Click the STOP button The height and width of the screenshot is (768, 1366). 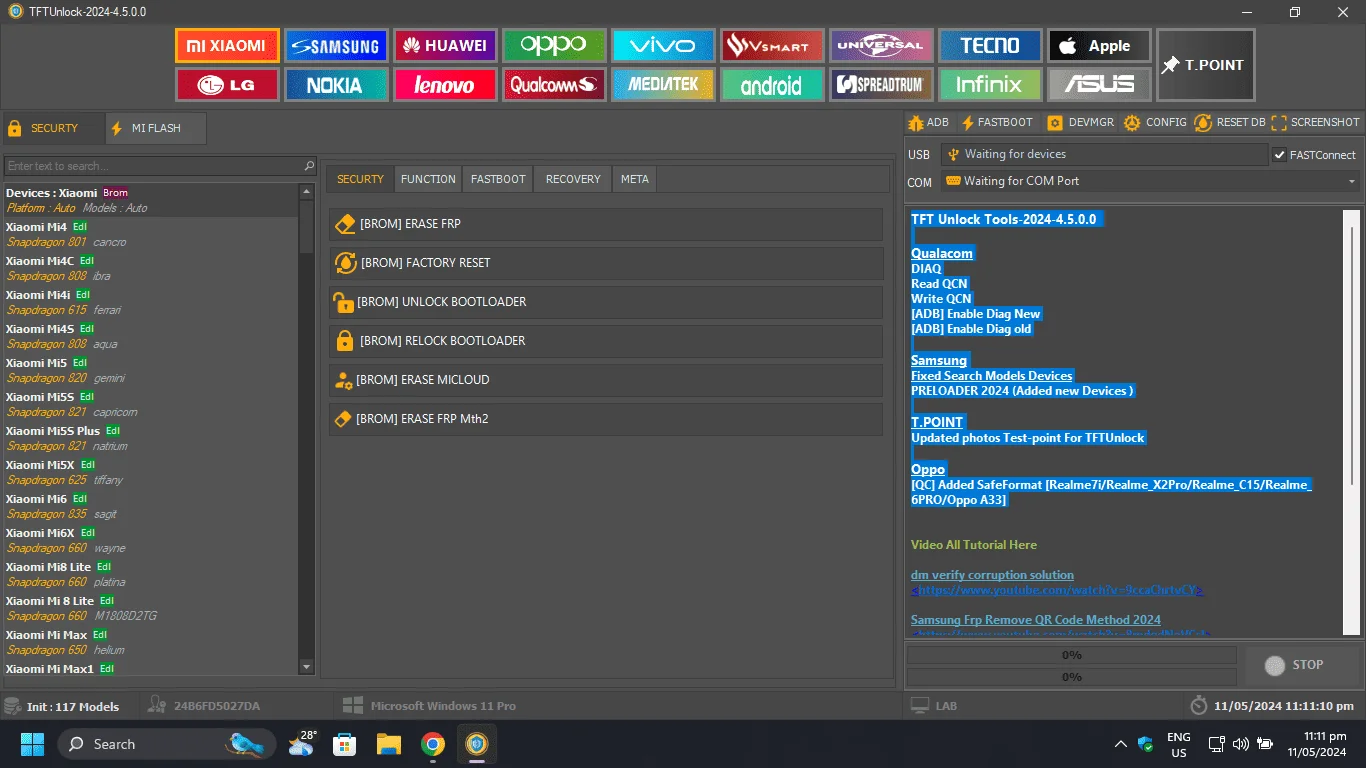[x=1300, y=665]
